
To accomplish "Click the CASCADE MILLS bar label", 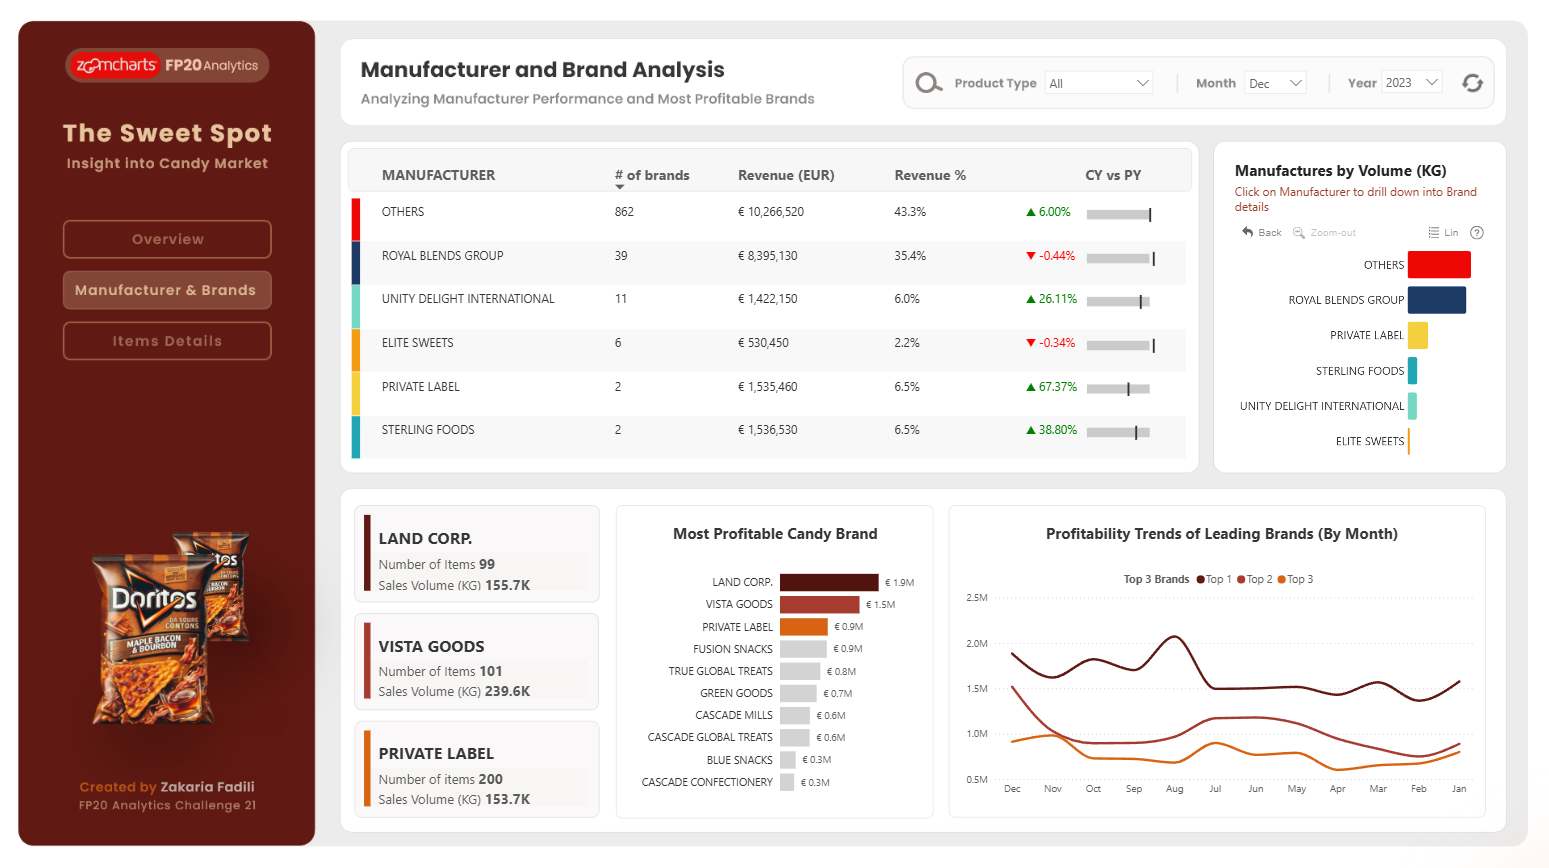I will coord(734,715).
